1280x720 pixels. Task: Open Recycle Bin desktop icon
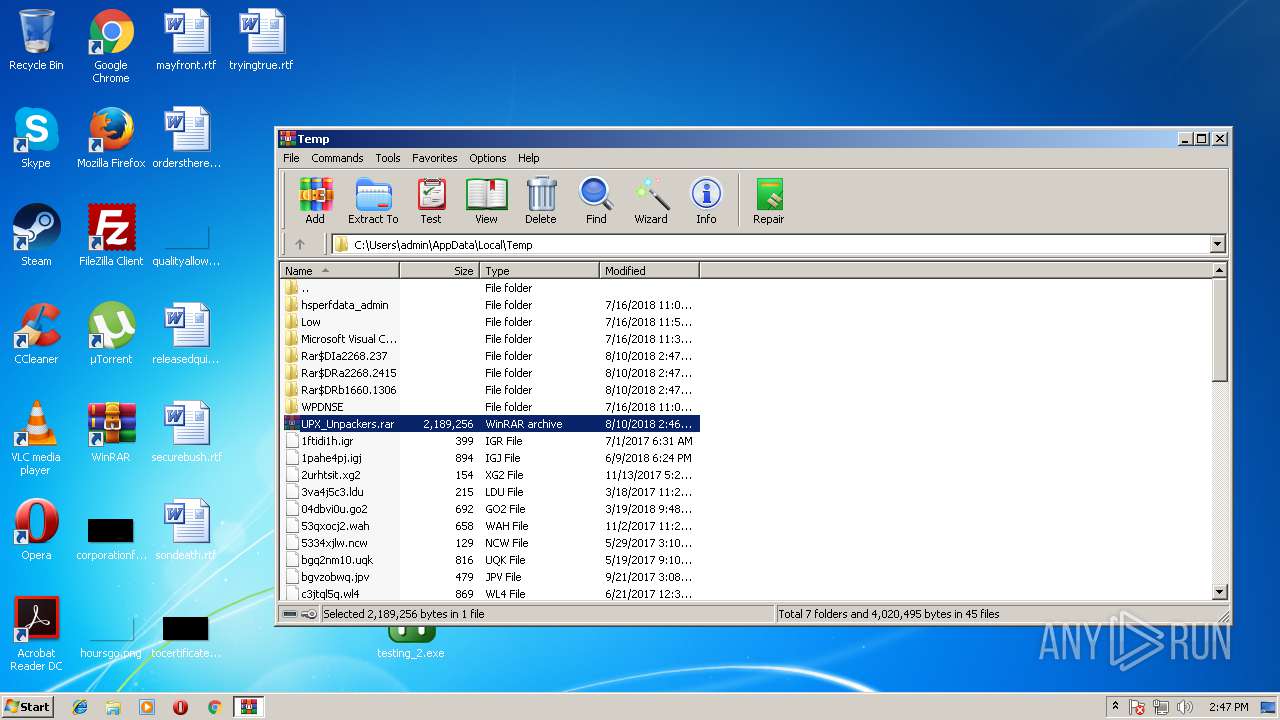[x=36, y=40]
